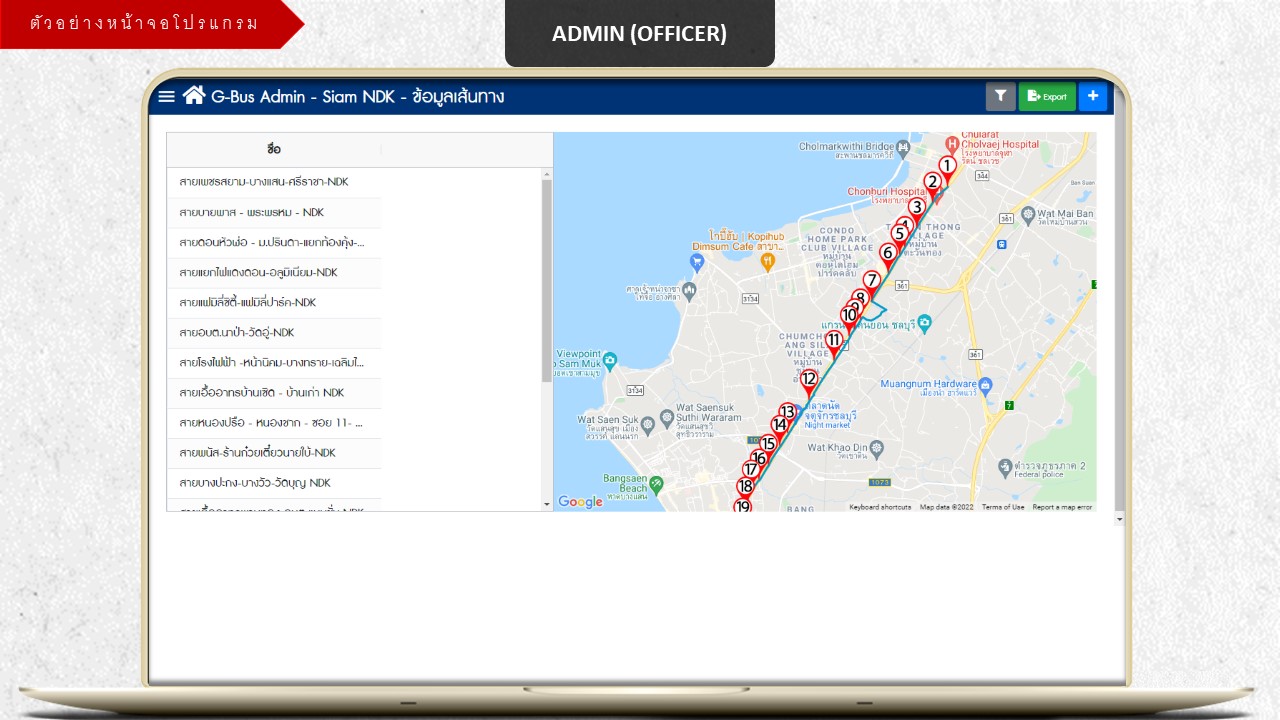
Task: Select route marker number 13
Action: 788,414
